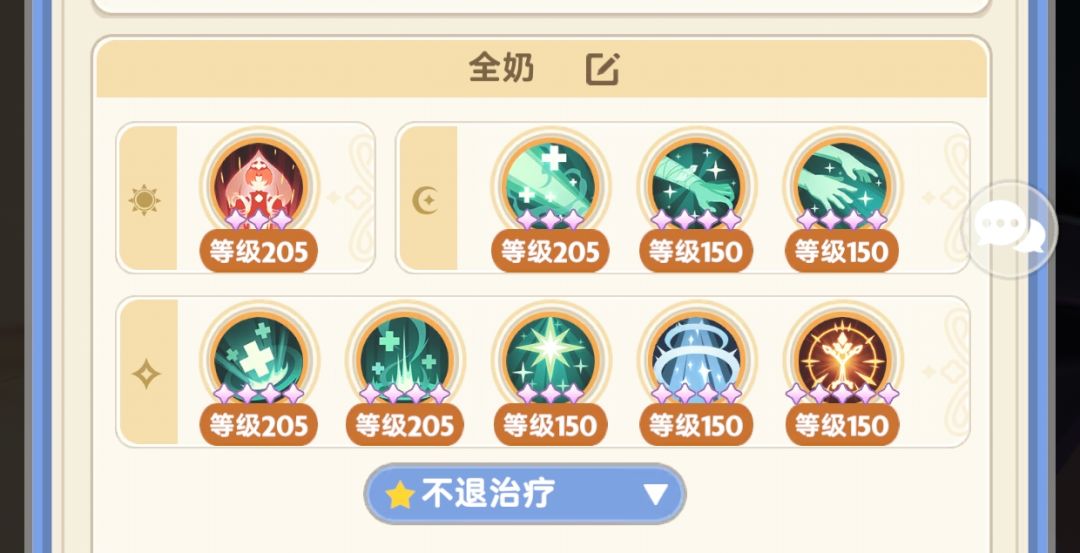Click the 全奶 preset title
Screen dimensions: 1080x553
coord(501,68)
